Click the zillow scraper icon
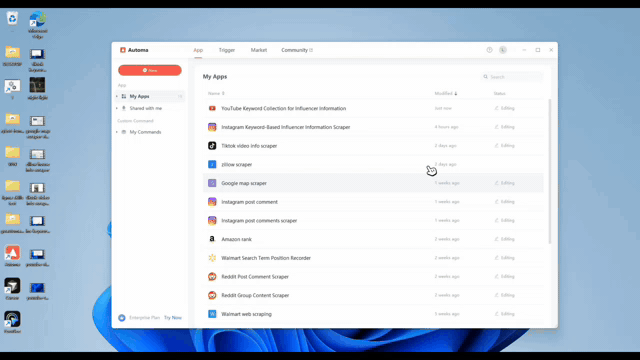 tap(212, 164)
